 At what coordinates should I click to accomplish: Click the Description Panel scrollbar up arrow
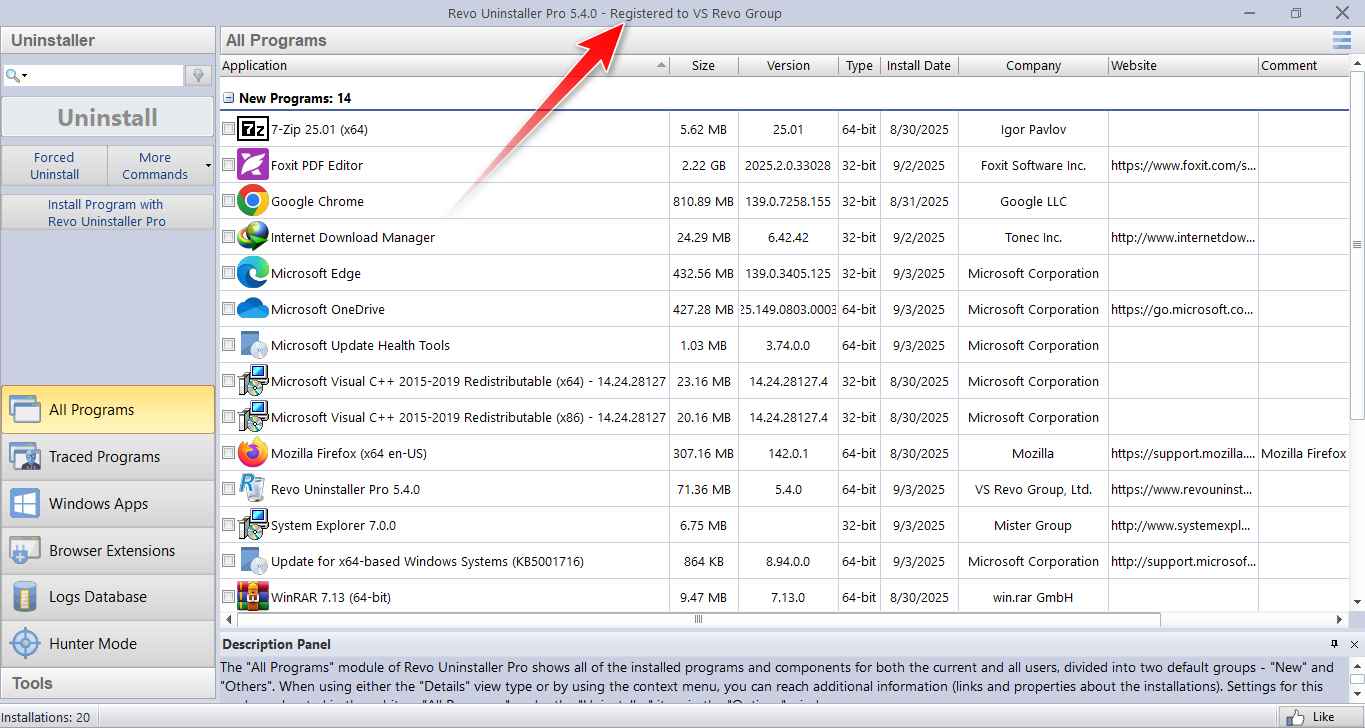click(1357, 664)
